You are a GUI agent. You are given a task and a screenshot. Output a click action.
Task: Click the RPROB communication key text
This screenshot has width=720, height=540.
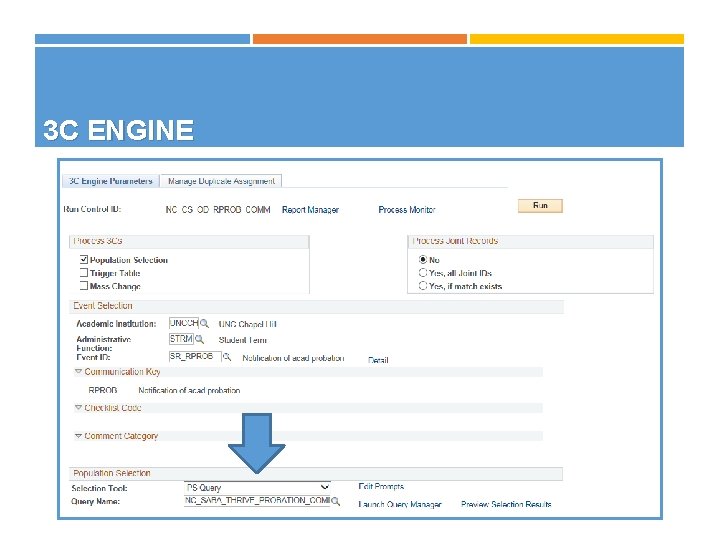[x=103, y=390]
